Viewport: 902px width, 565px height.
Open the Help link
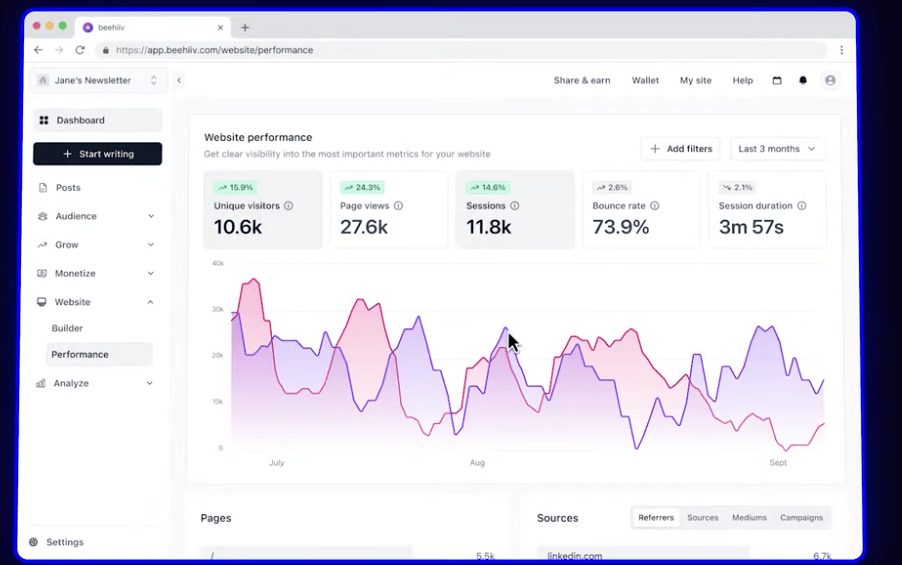(743, 81)
